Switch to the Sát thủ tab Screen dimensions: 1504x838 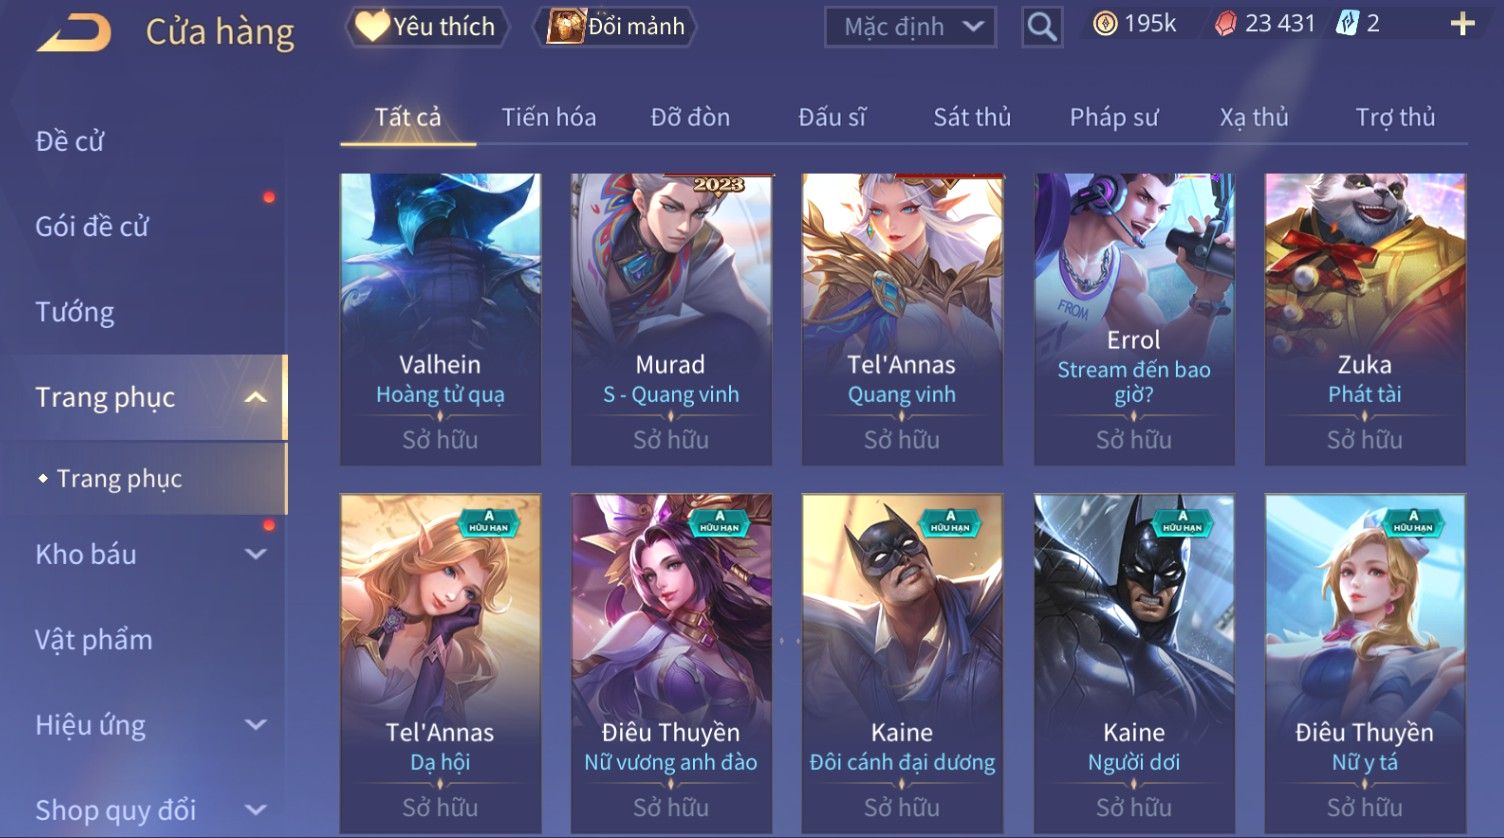click(972, 117)
